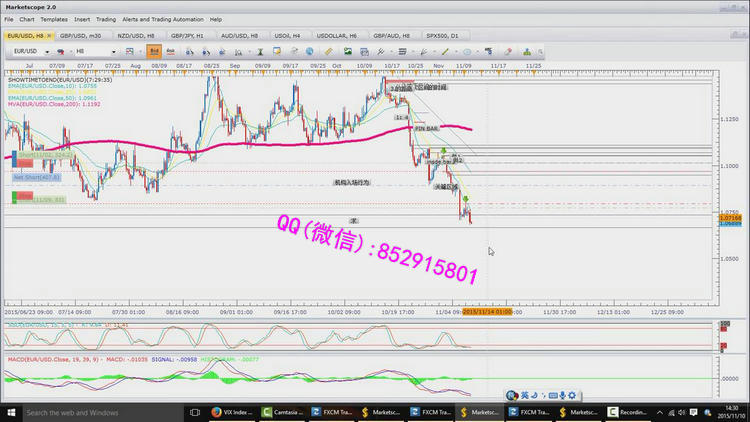Image resolution: width=750 pixels, height=422 pixels.
Task: Click the Net Short position label on chart
Action: point(37,177)
